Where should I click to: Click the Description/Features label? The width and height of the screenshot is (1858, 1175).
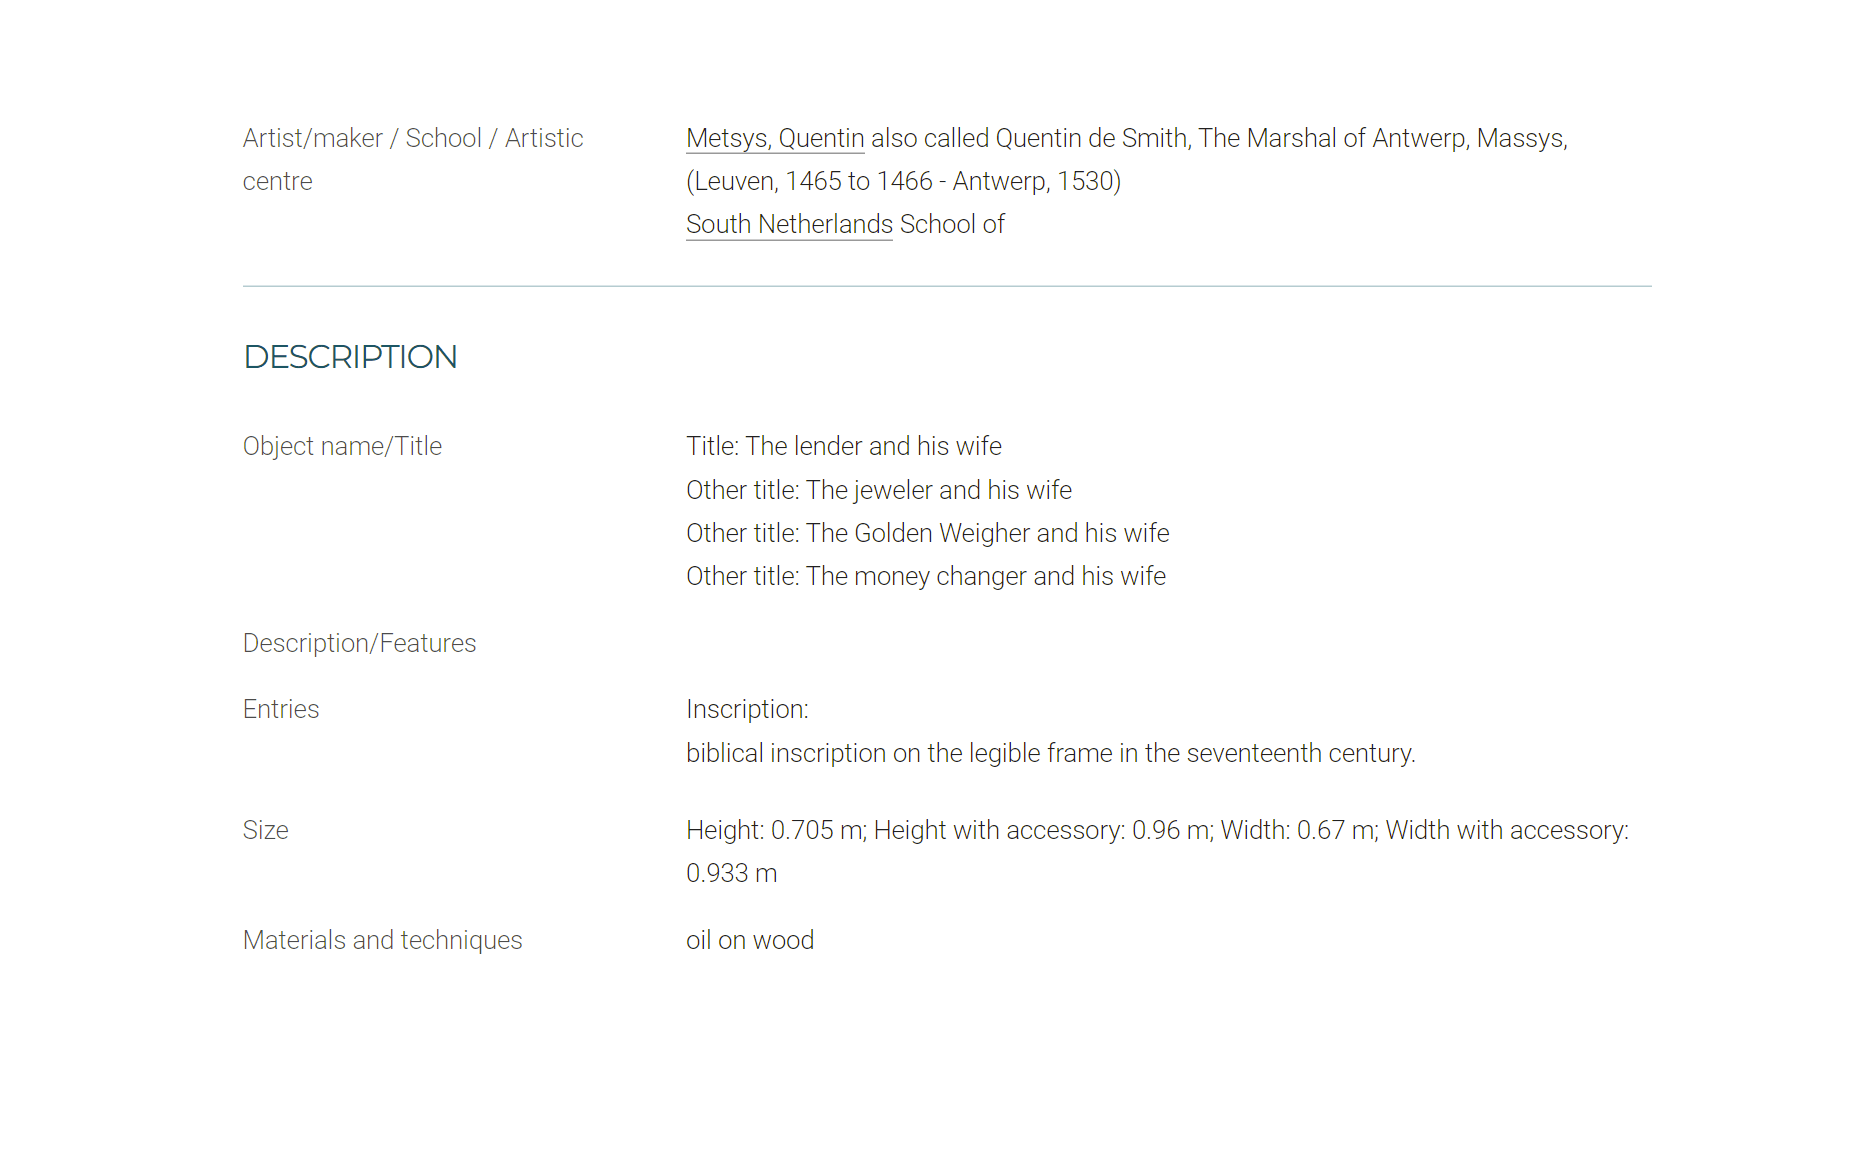[360, 643]
